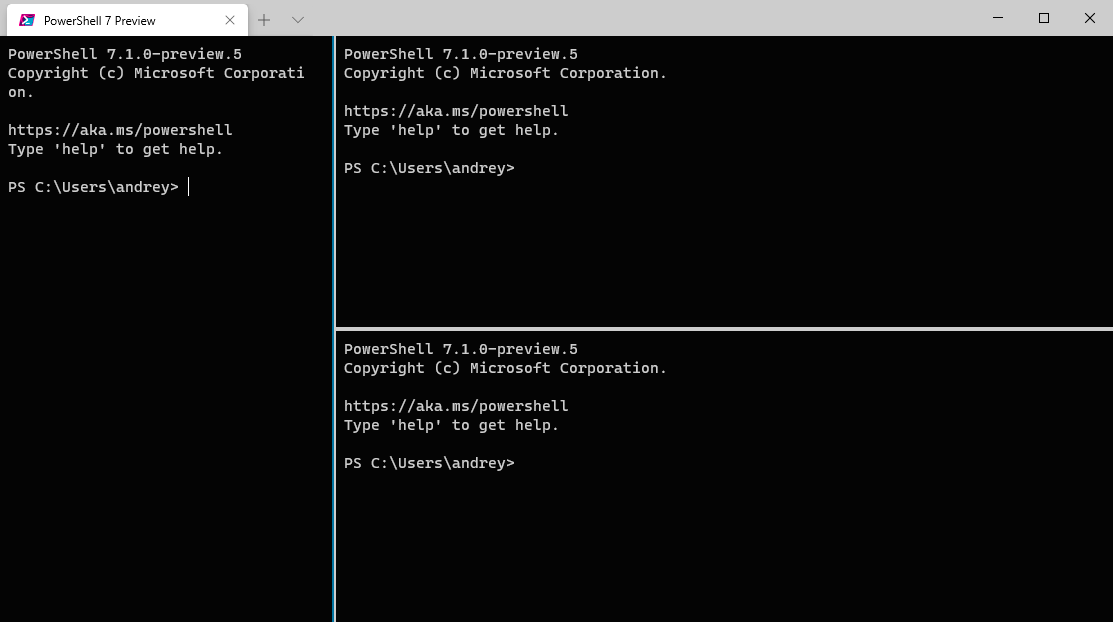1113x622 pixels.
Task: Open a new tab with the plus button
Action: tap(264, 20)
